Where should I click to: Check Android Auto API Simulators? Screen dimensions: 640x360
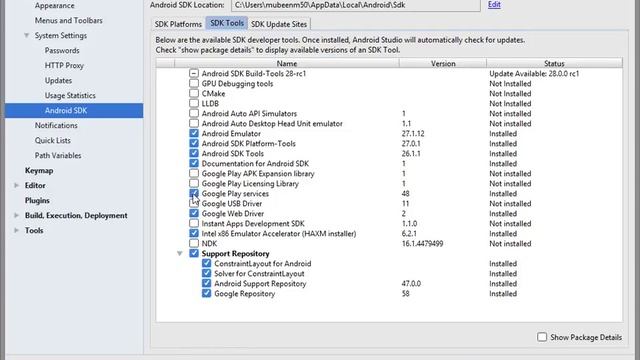194,113
